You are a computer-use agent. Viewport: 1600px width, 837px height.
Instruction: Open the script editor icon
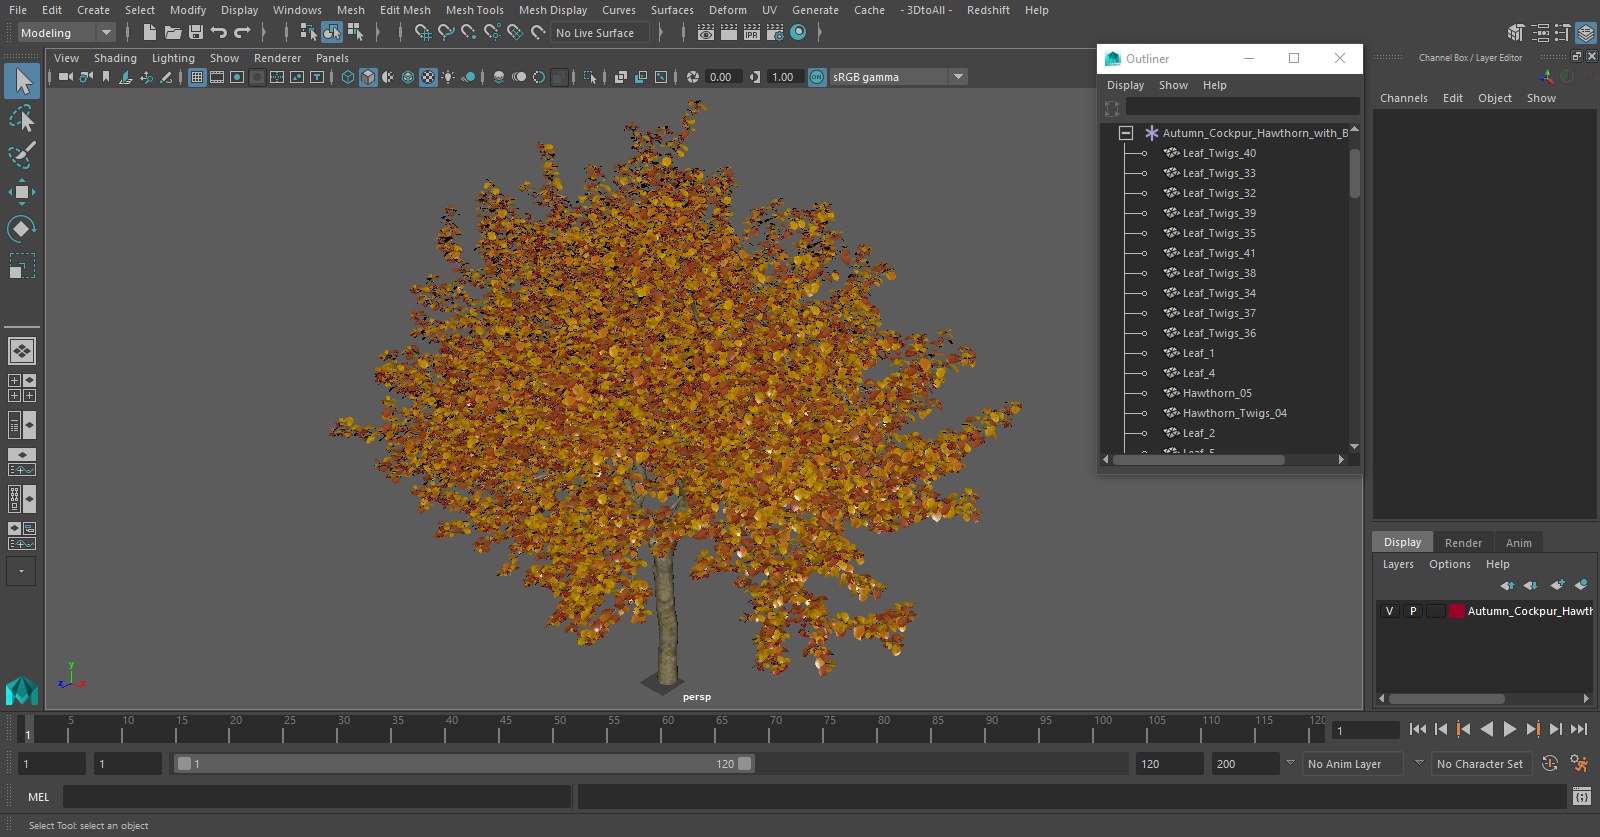click(1581, 797)
